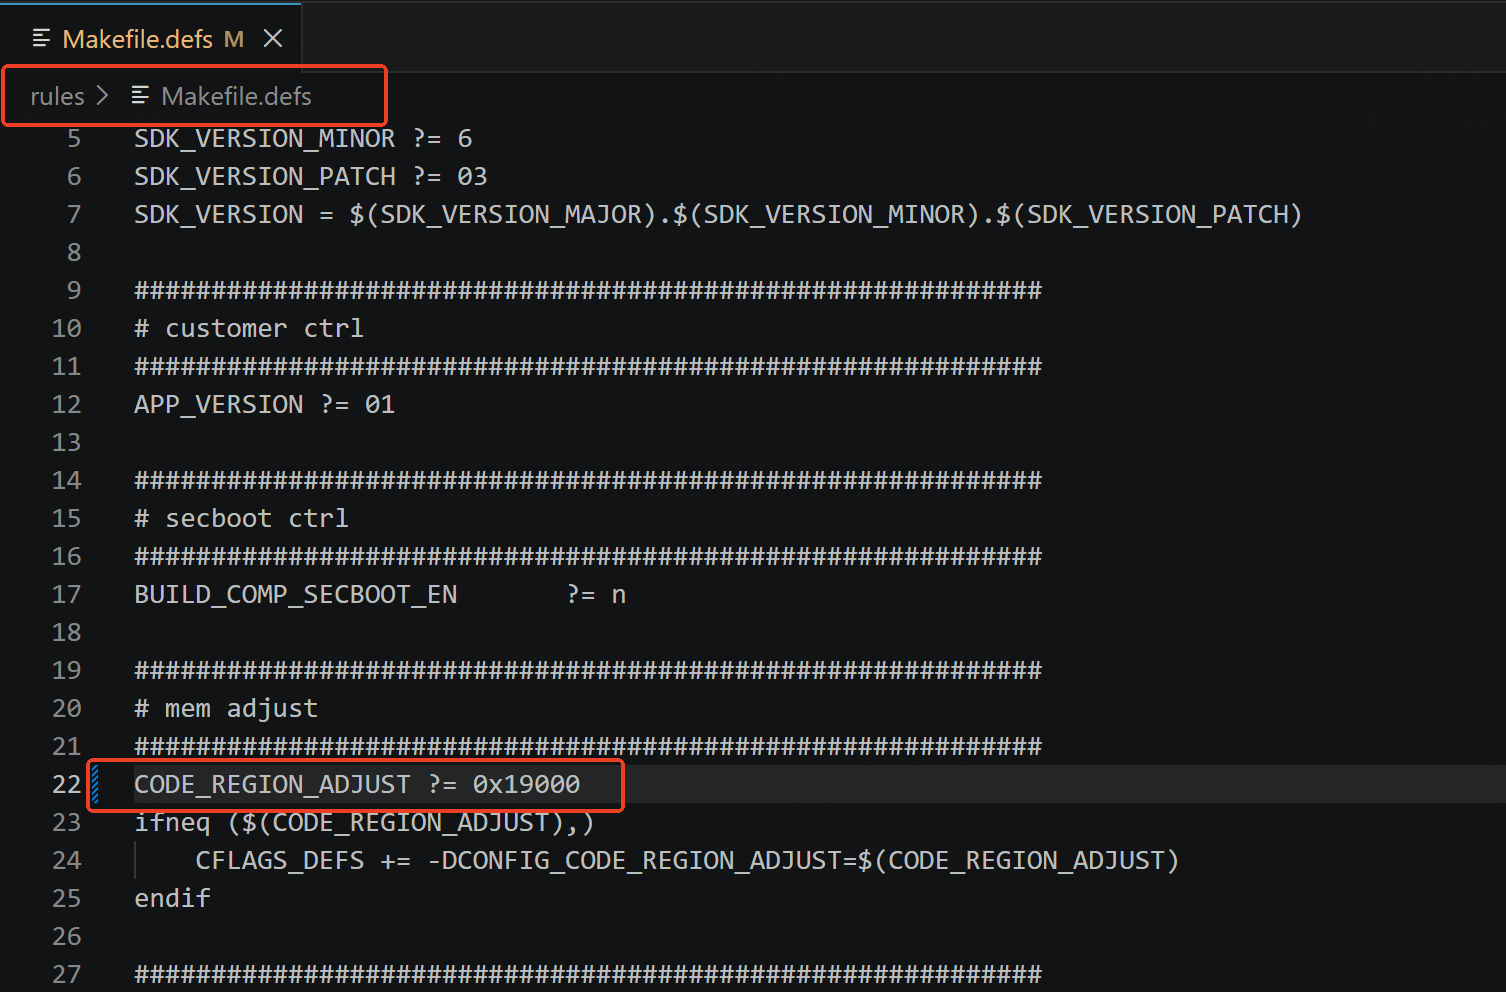Click the '# customer ctrl' comment
Screen dimensions: 1506x992
[x=249, y=328]
